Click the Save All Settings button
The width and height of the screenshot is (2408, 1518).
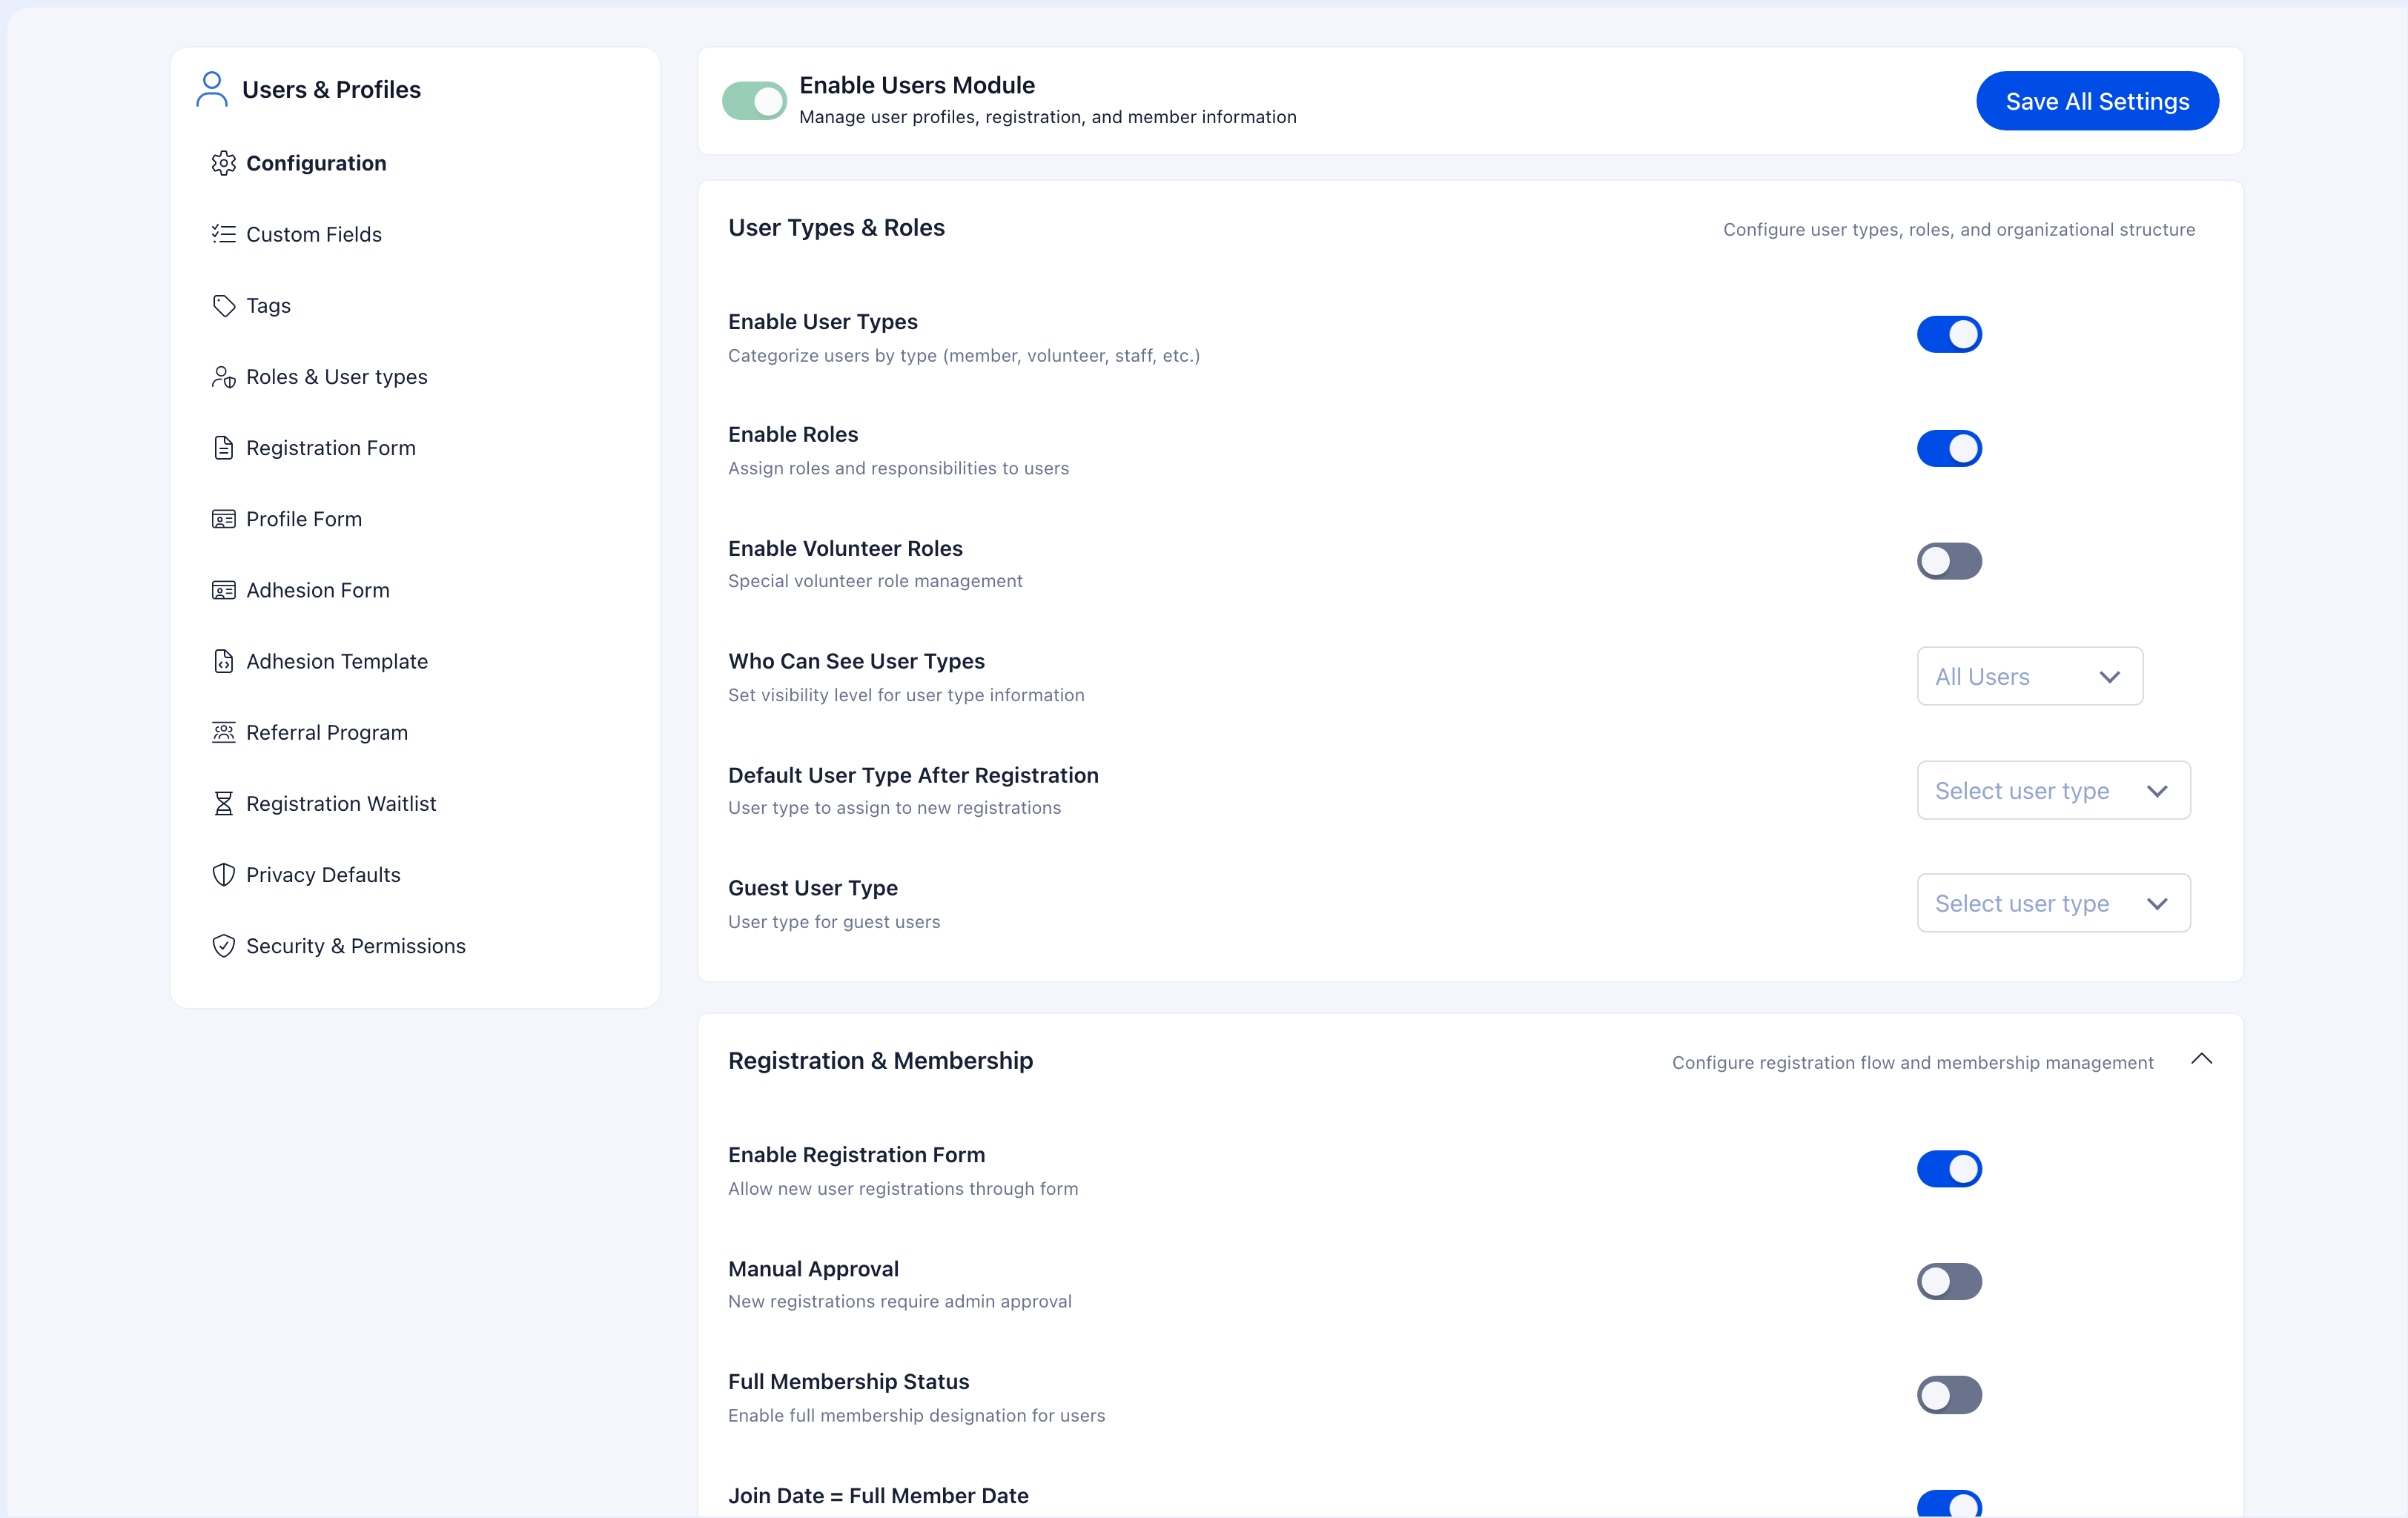pos(2097,100)
